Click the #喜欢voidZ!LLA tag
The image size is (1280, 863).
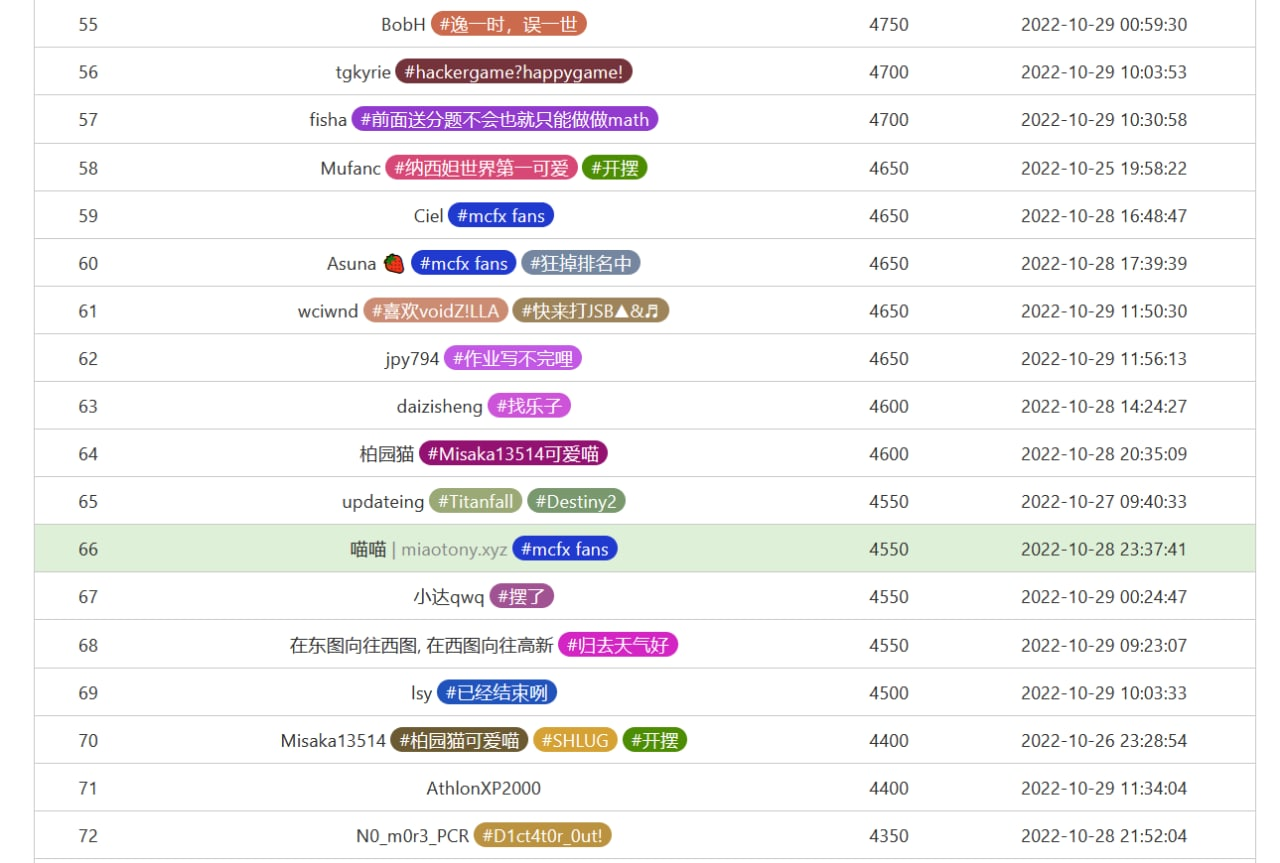[x=435, y=311]
